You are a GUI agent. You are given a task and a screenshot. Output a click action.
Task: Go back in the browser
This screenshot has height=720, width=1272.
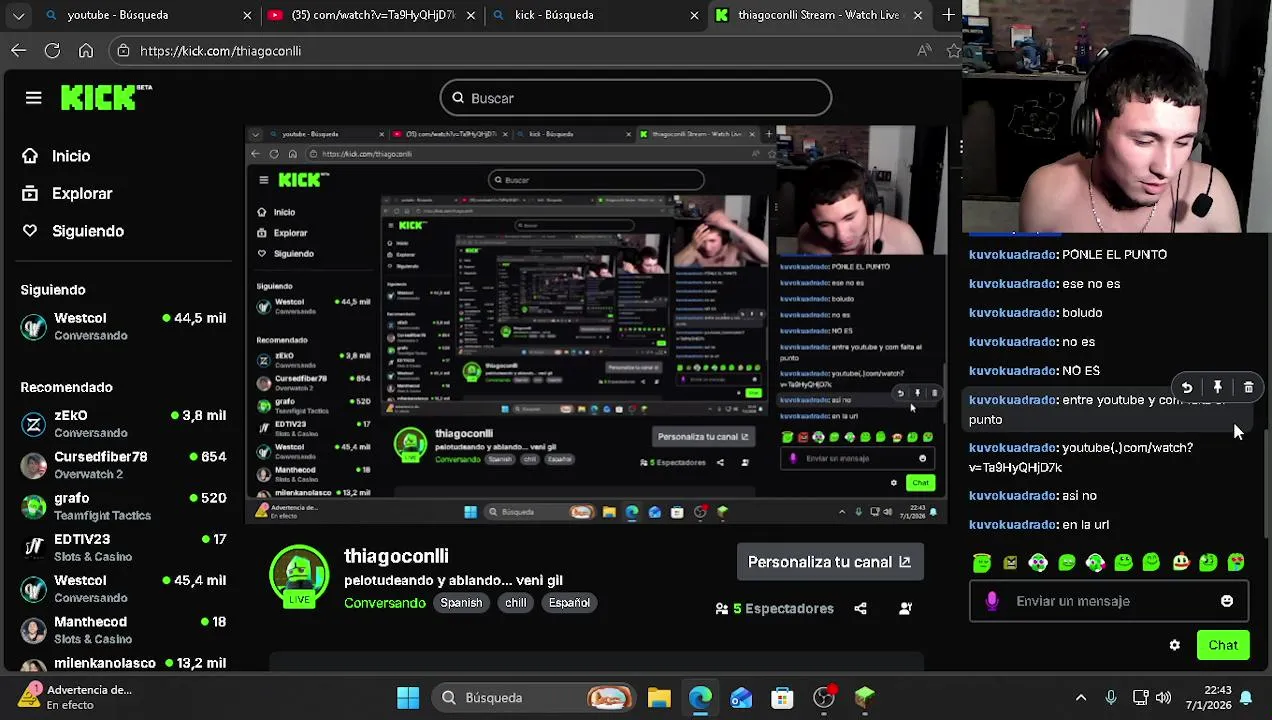click(19, 50)
